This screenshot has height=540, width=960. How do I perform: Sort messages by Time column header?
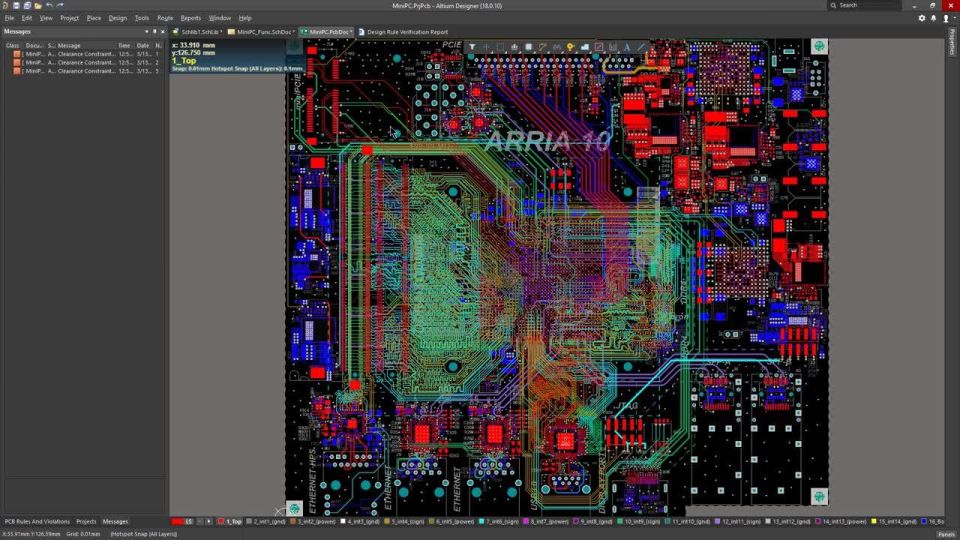pos(124,45)
